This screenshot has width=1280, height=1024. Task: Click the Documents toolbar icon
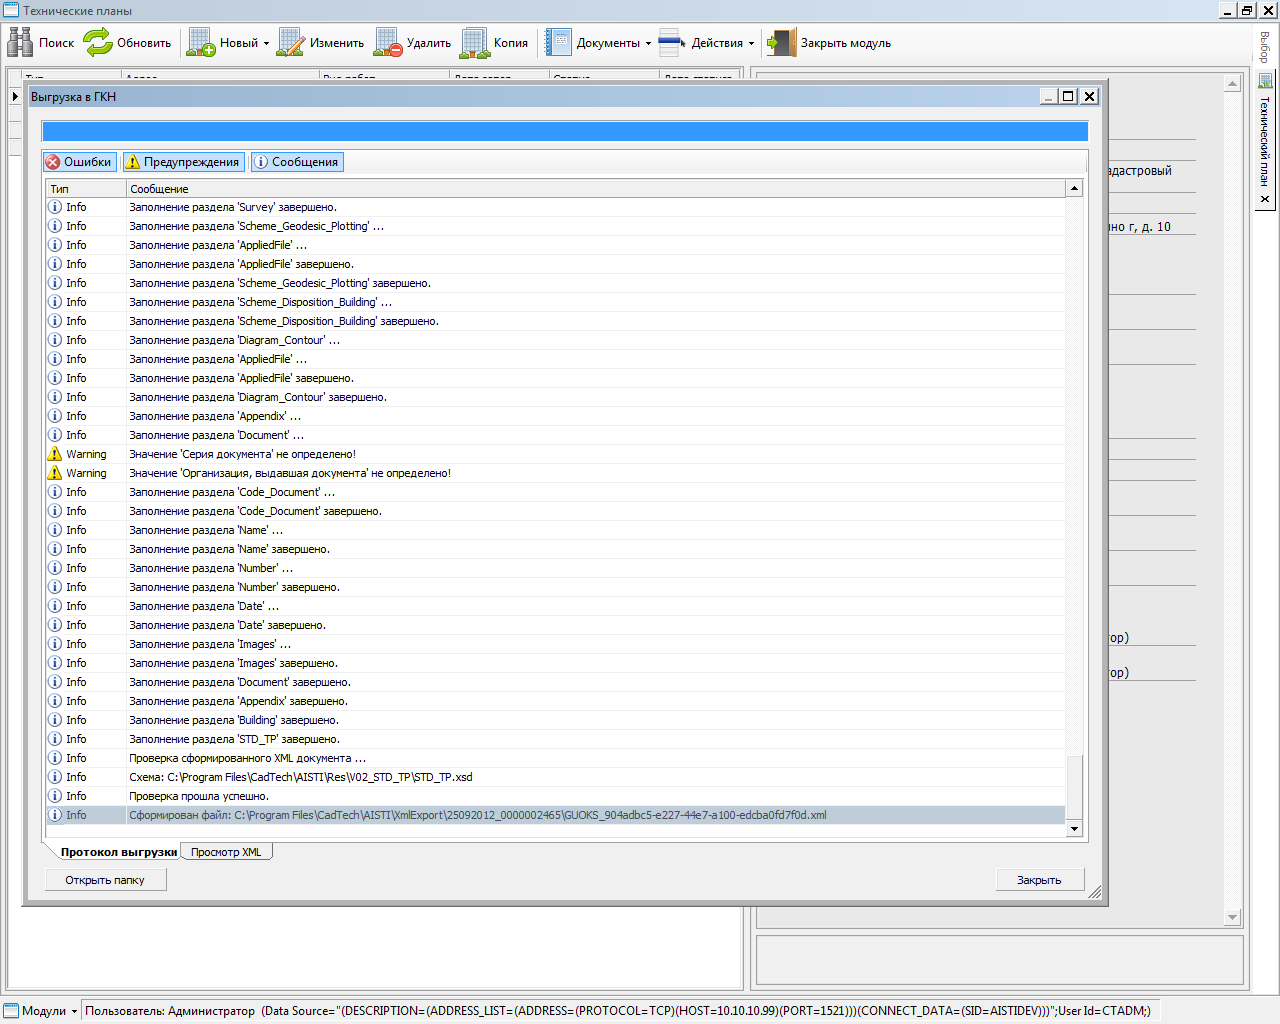[558, 43]
